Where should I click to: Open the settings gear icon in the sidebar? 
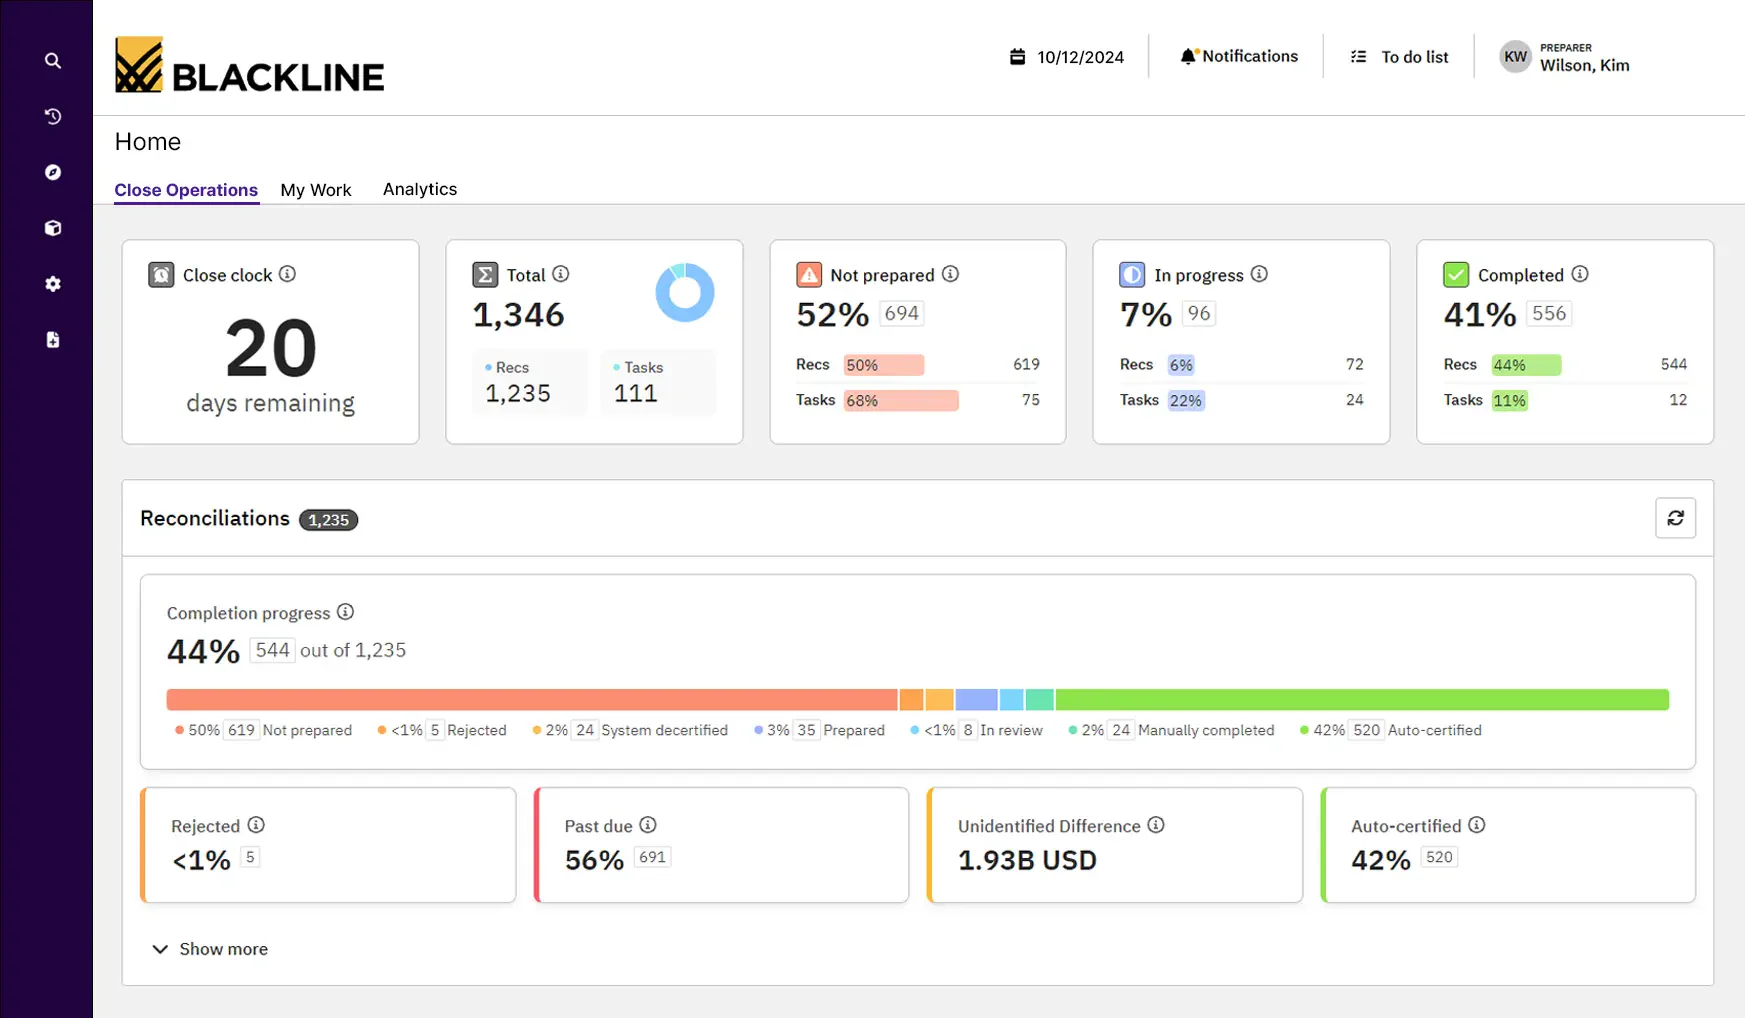pyautogui.click(x=53, y=284)
